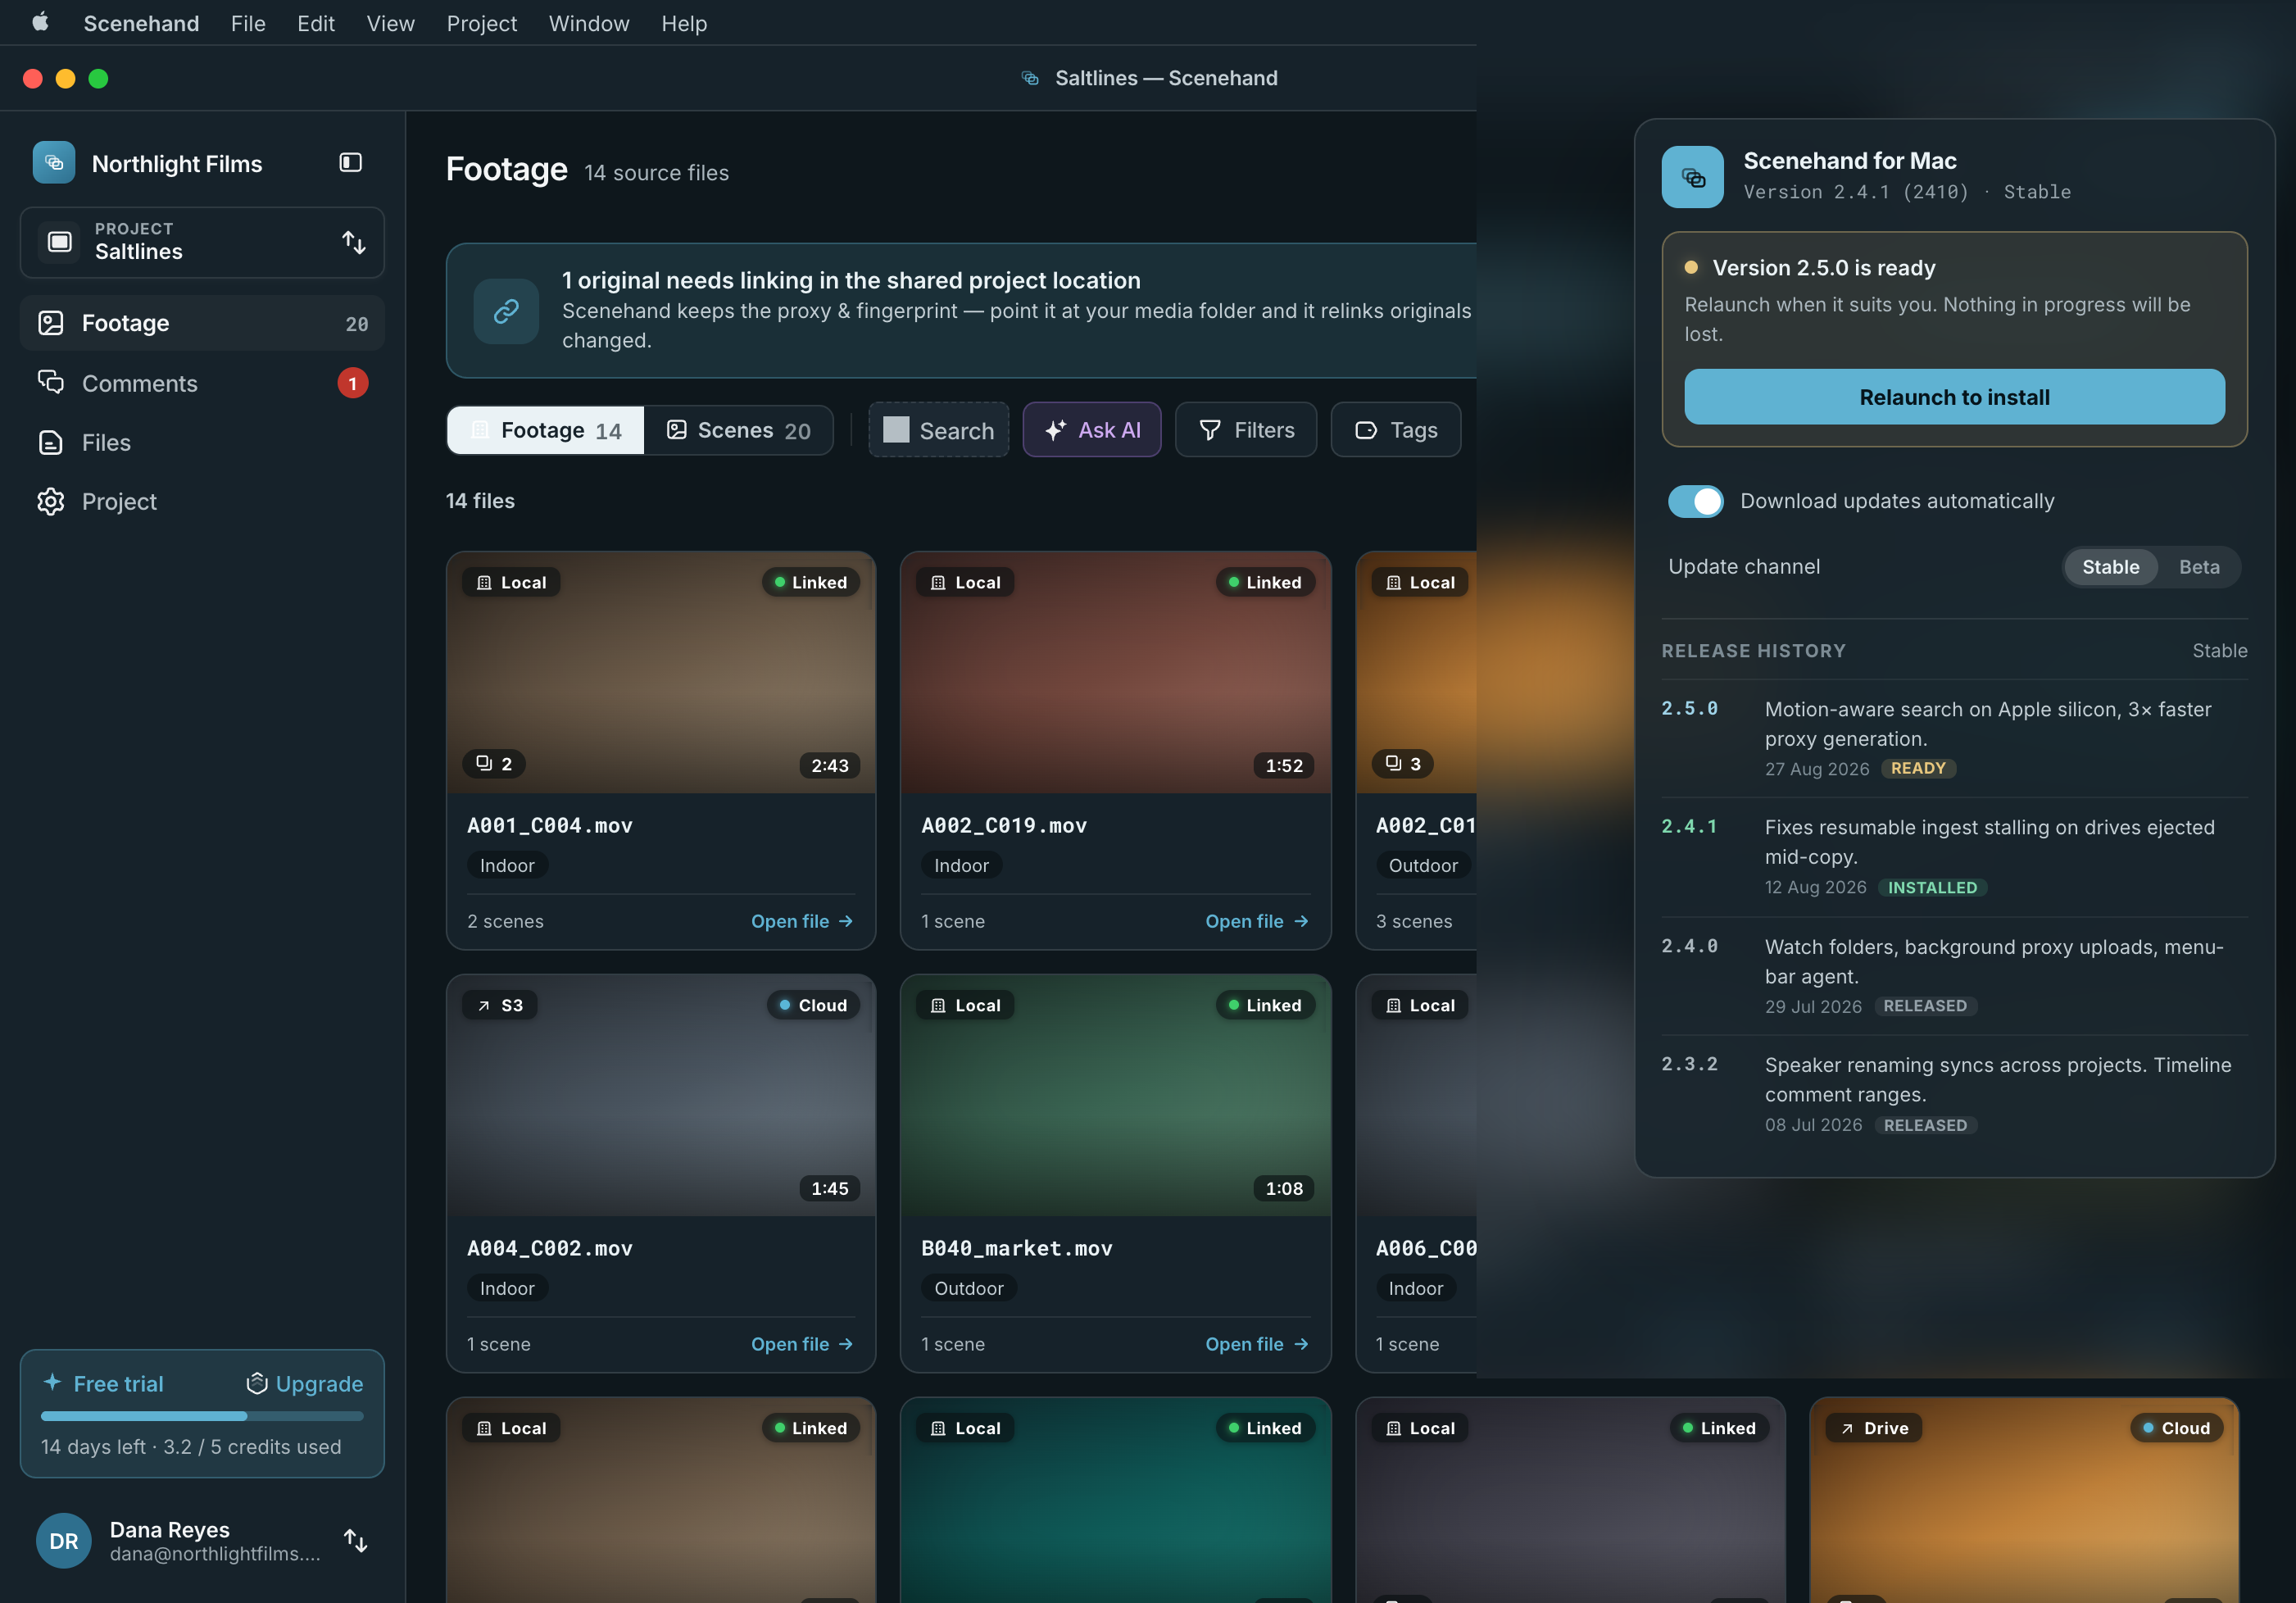
Task: Click Relaunch to install
Action: point(1954,397)
